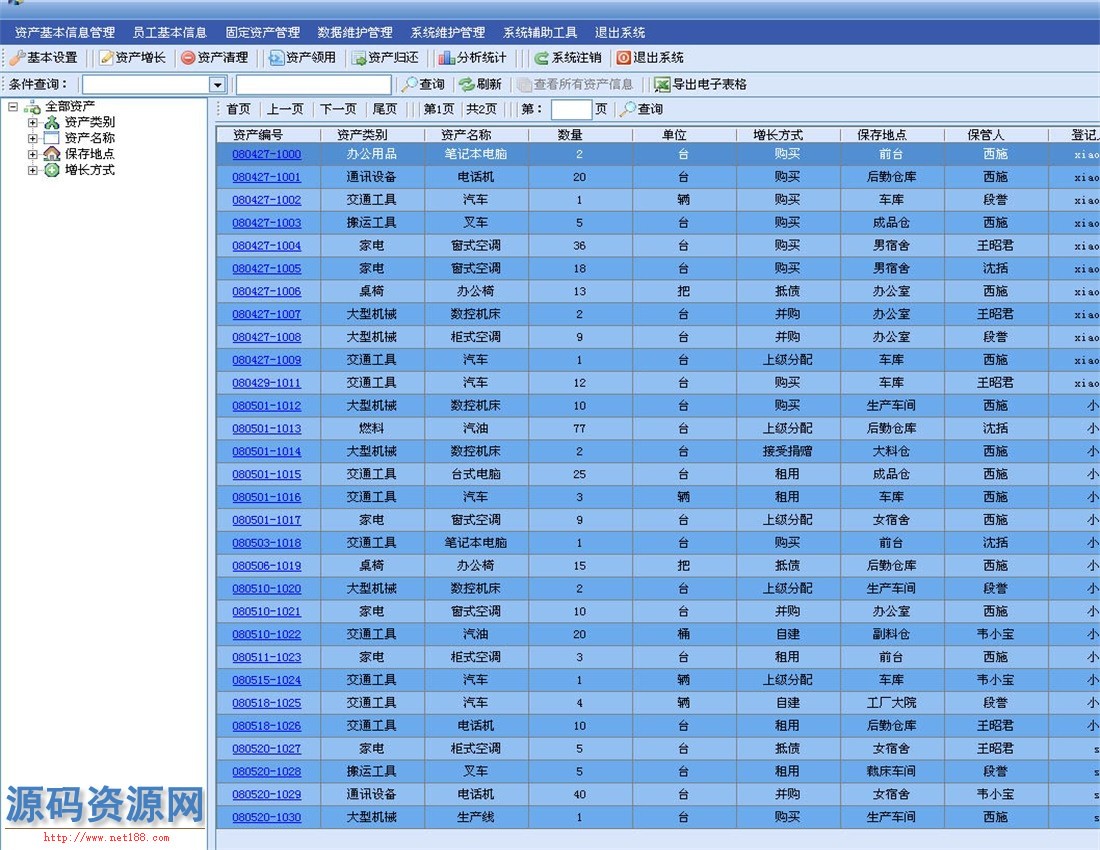Open asset link 080501-1013
Image resolution: width=1100 pixels, height=850 pixels.
pyautogui.click(x=267, y=429)
